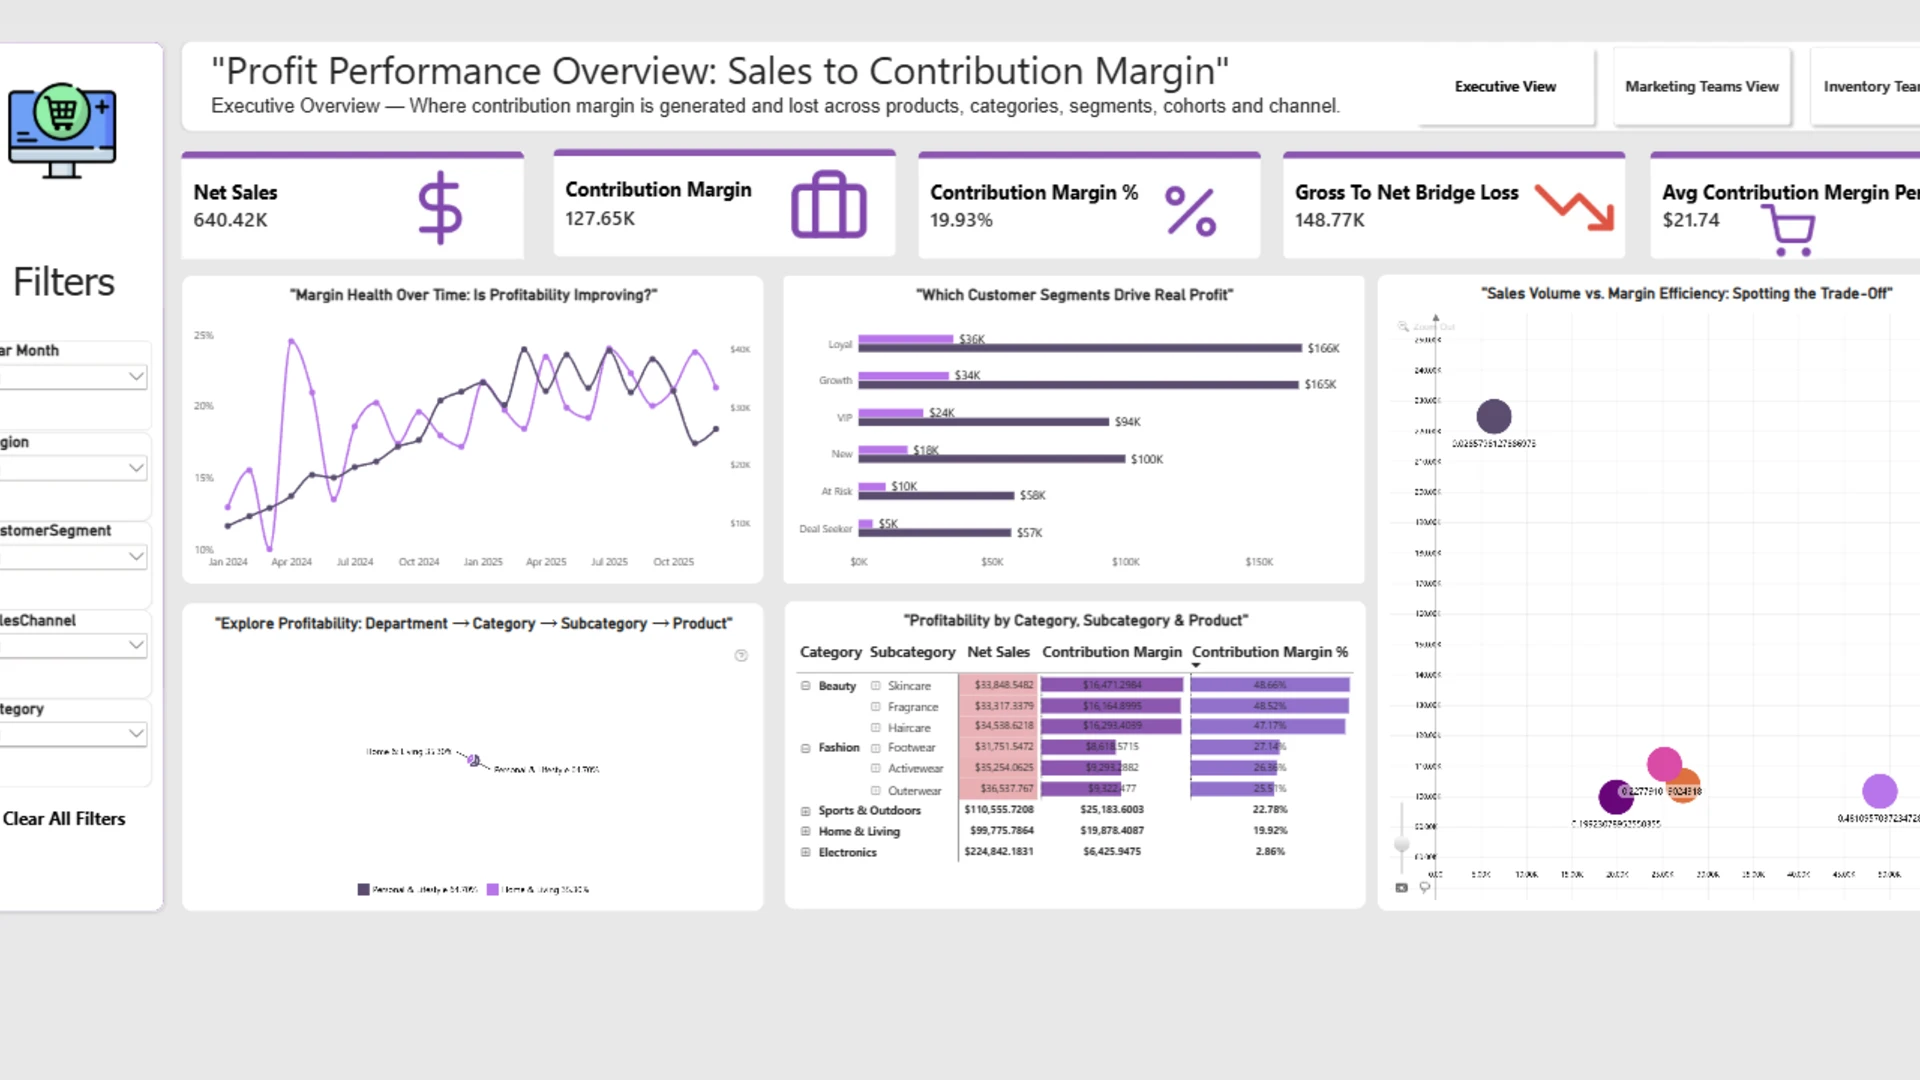Click the Contribution Margin column header in table
Screen dimensions: 1920x1080
(1111, 652)
